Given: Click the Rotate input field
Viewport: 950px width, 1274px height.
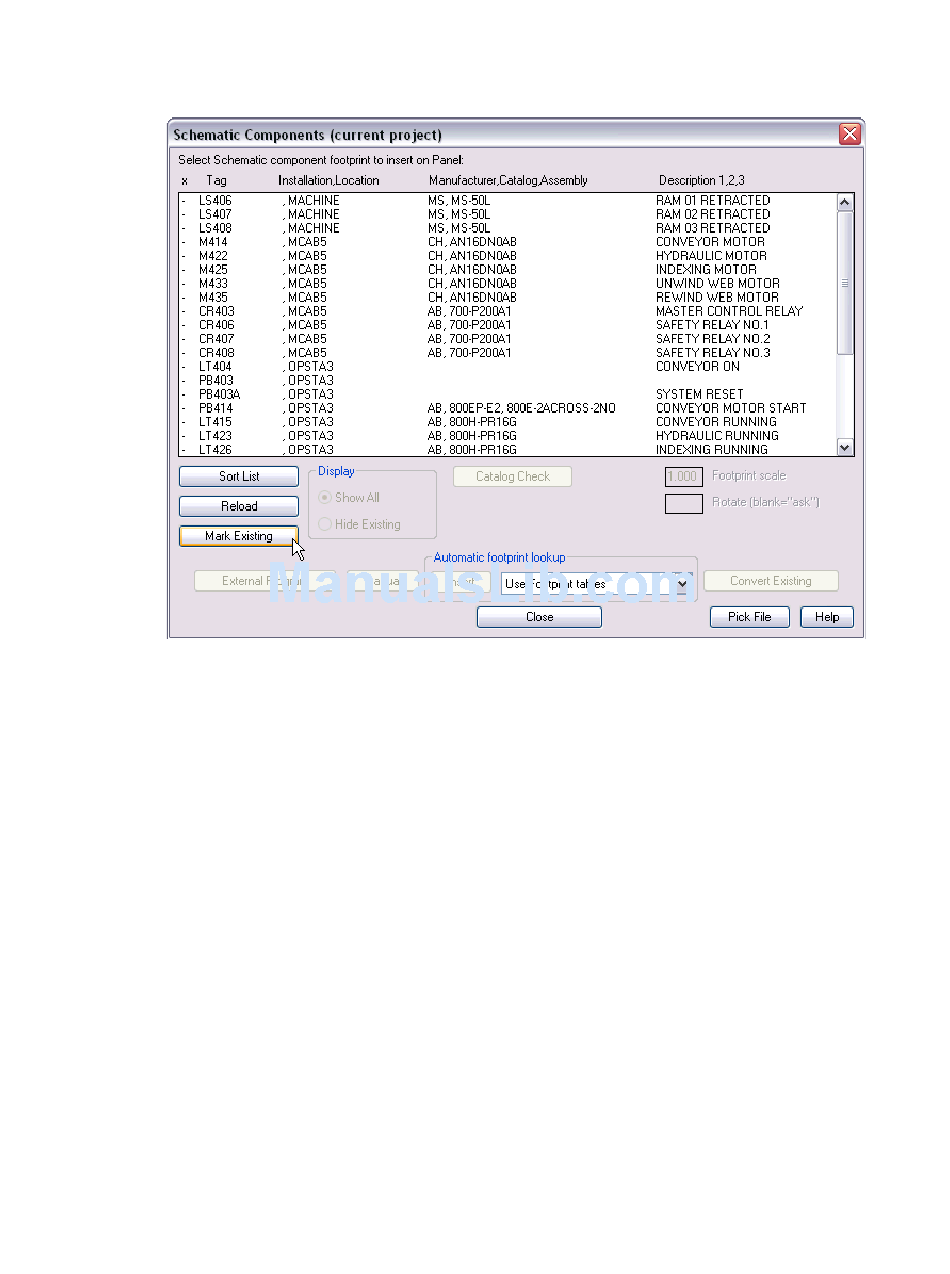Looking at the screenshot, I should [x=684, y=504].
